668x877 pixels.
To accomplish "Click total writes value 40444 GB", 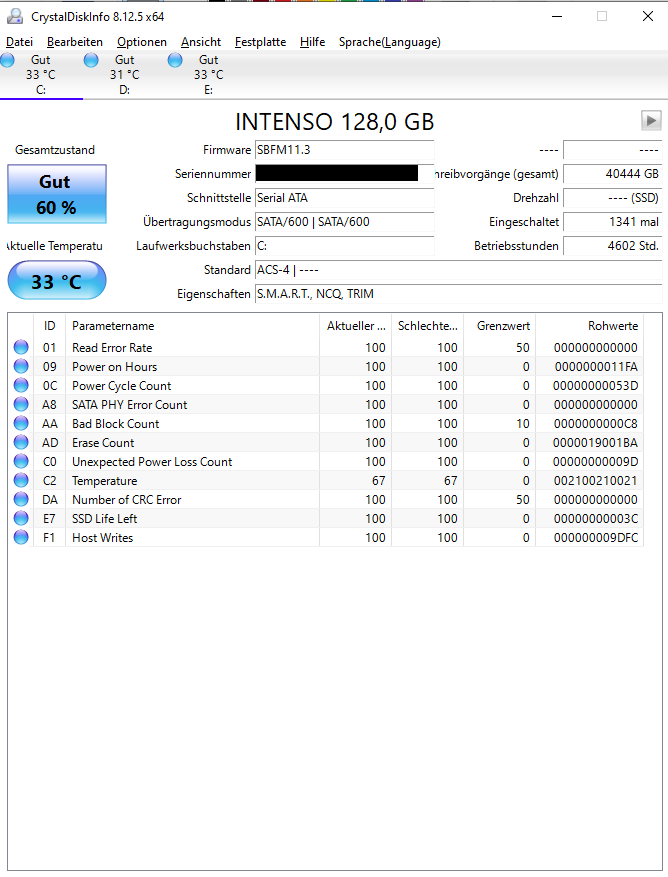I will coord(613,174).
